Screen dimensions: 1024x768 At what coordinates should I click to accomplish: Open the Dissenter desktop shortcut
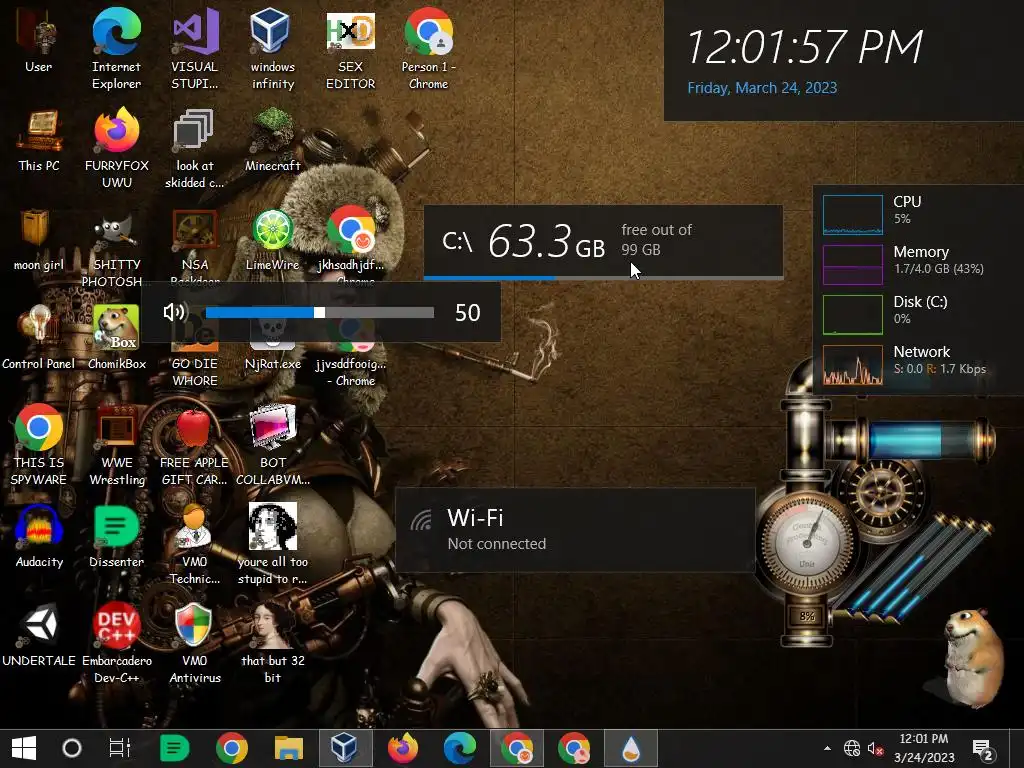(x=116, y=536)
